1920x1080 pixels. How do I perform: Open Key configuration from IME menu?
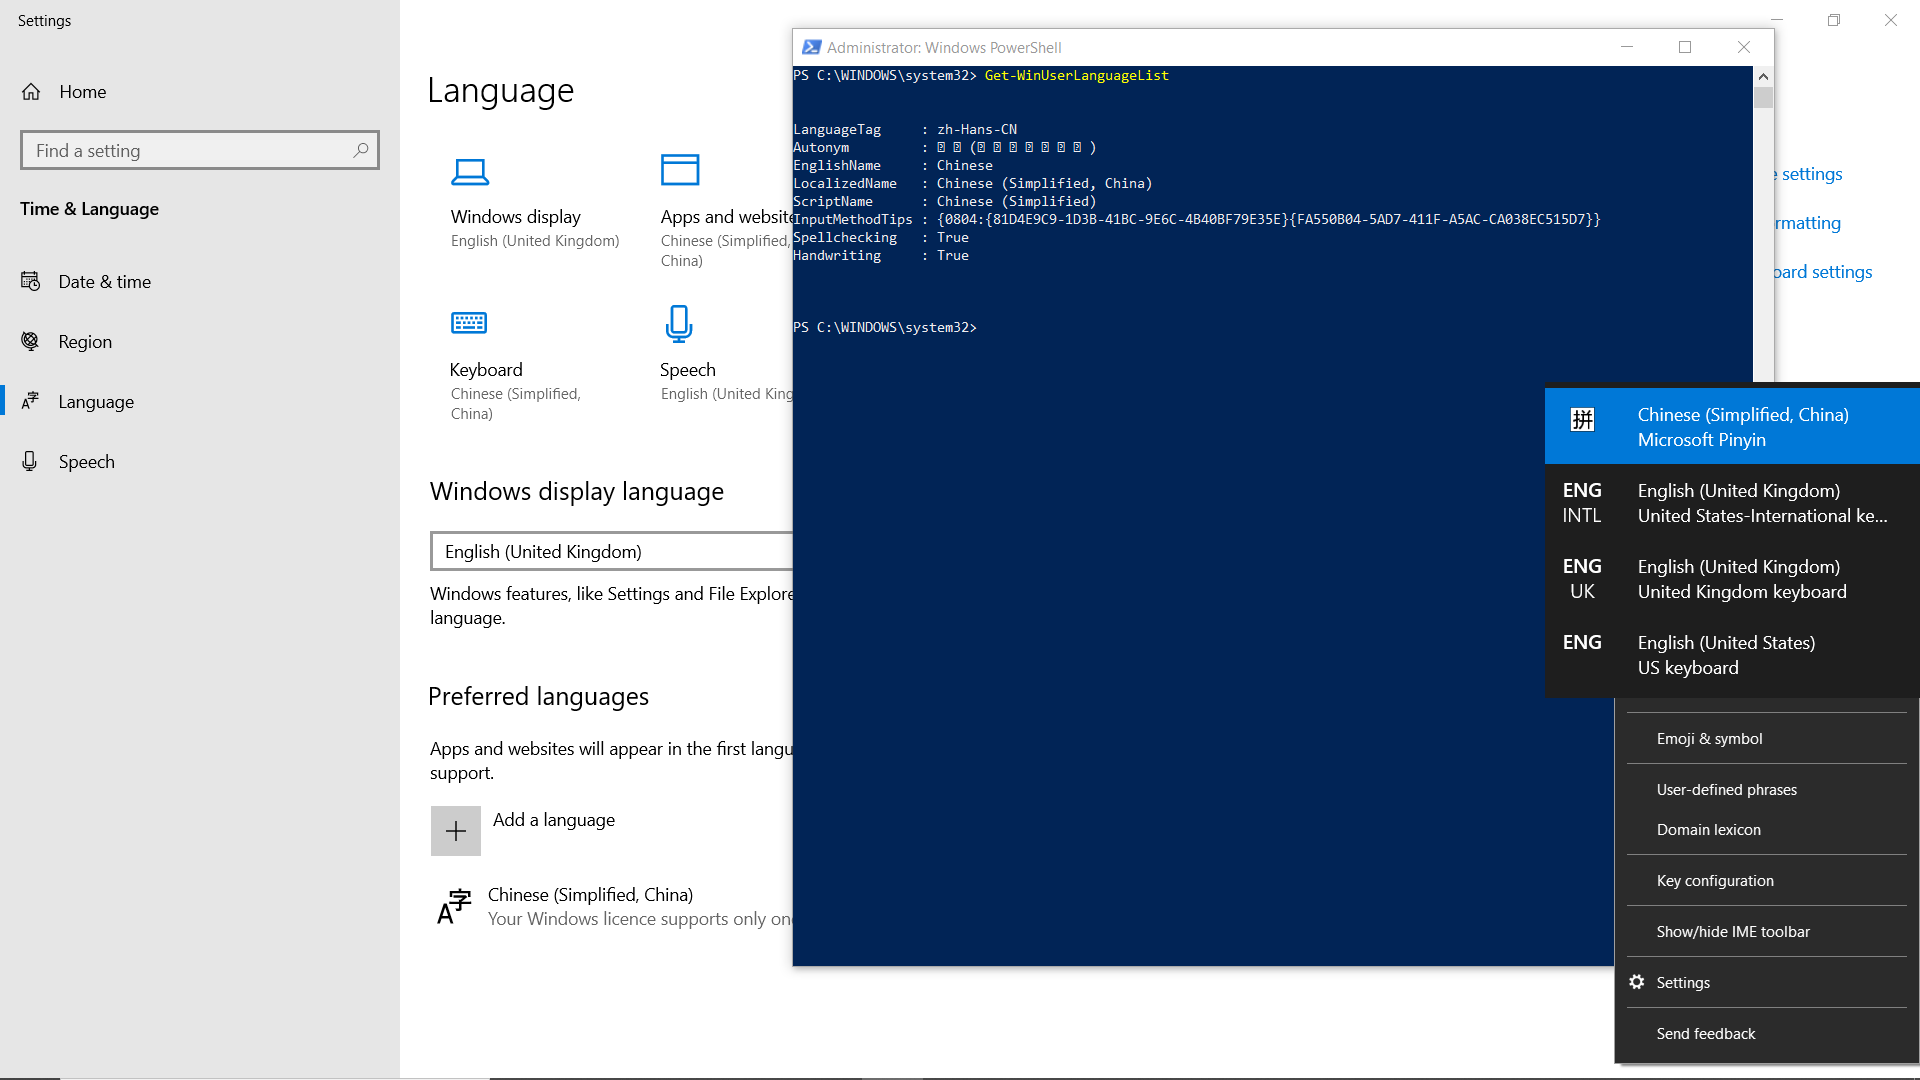point(1766,881)
